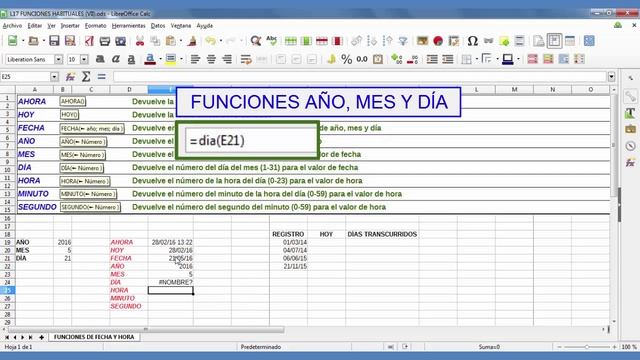Image resolution: width=640 pixels, height=360 pixels.
Task: Run the spelling check
Action: click(271, 41)
